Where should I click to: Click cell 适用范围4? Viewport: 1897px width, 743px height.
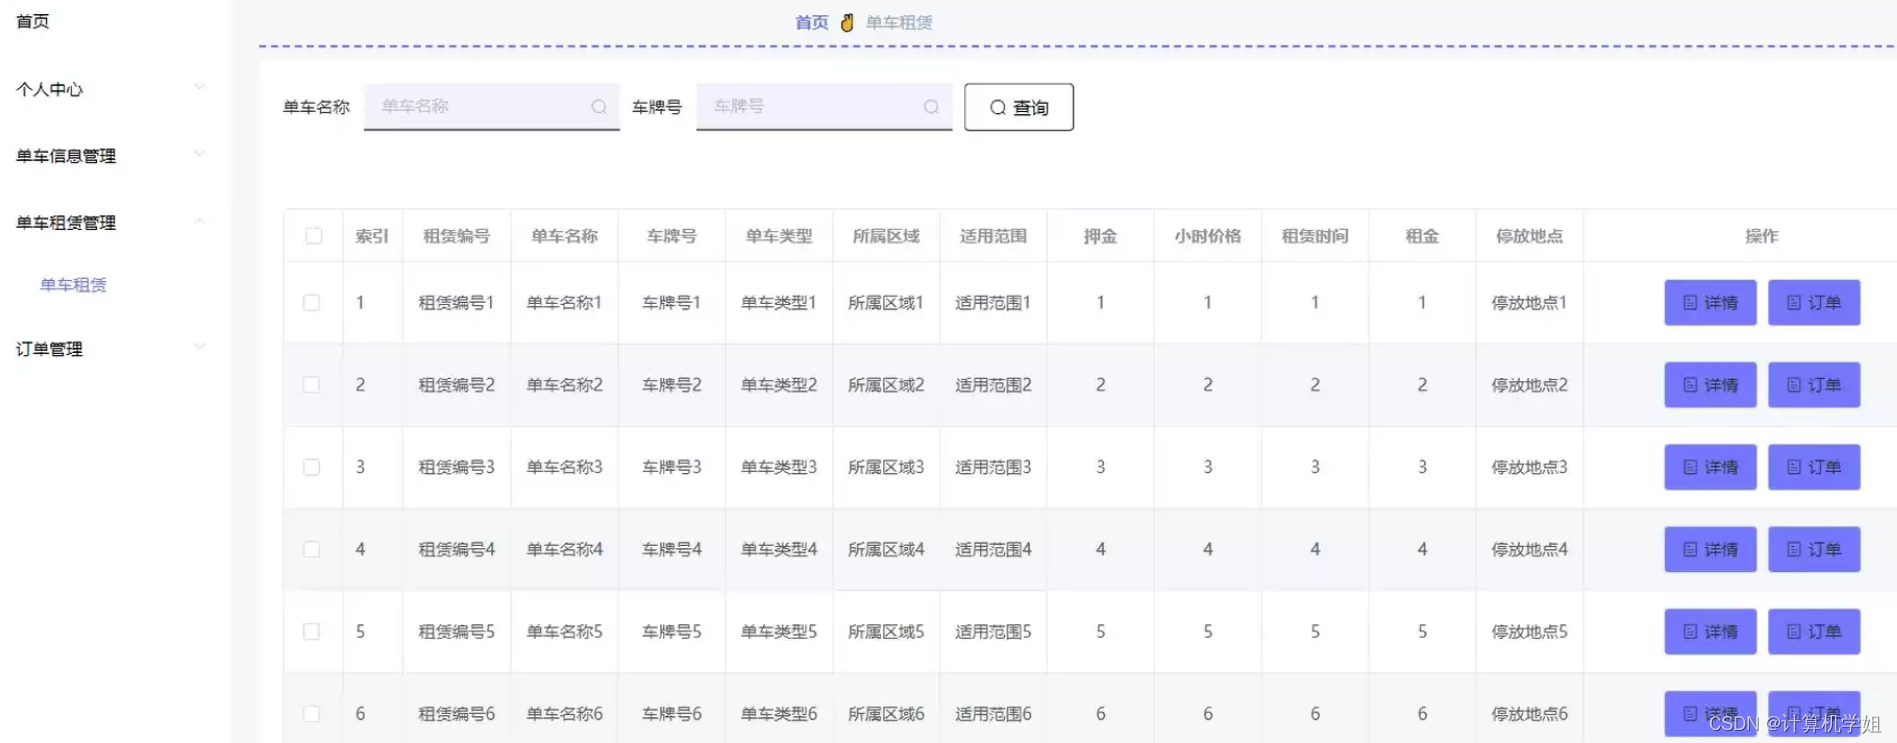pyautogui.click(x=993, y=549)
